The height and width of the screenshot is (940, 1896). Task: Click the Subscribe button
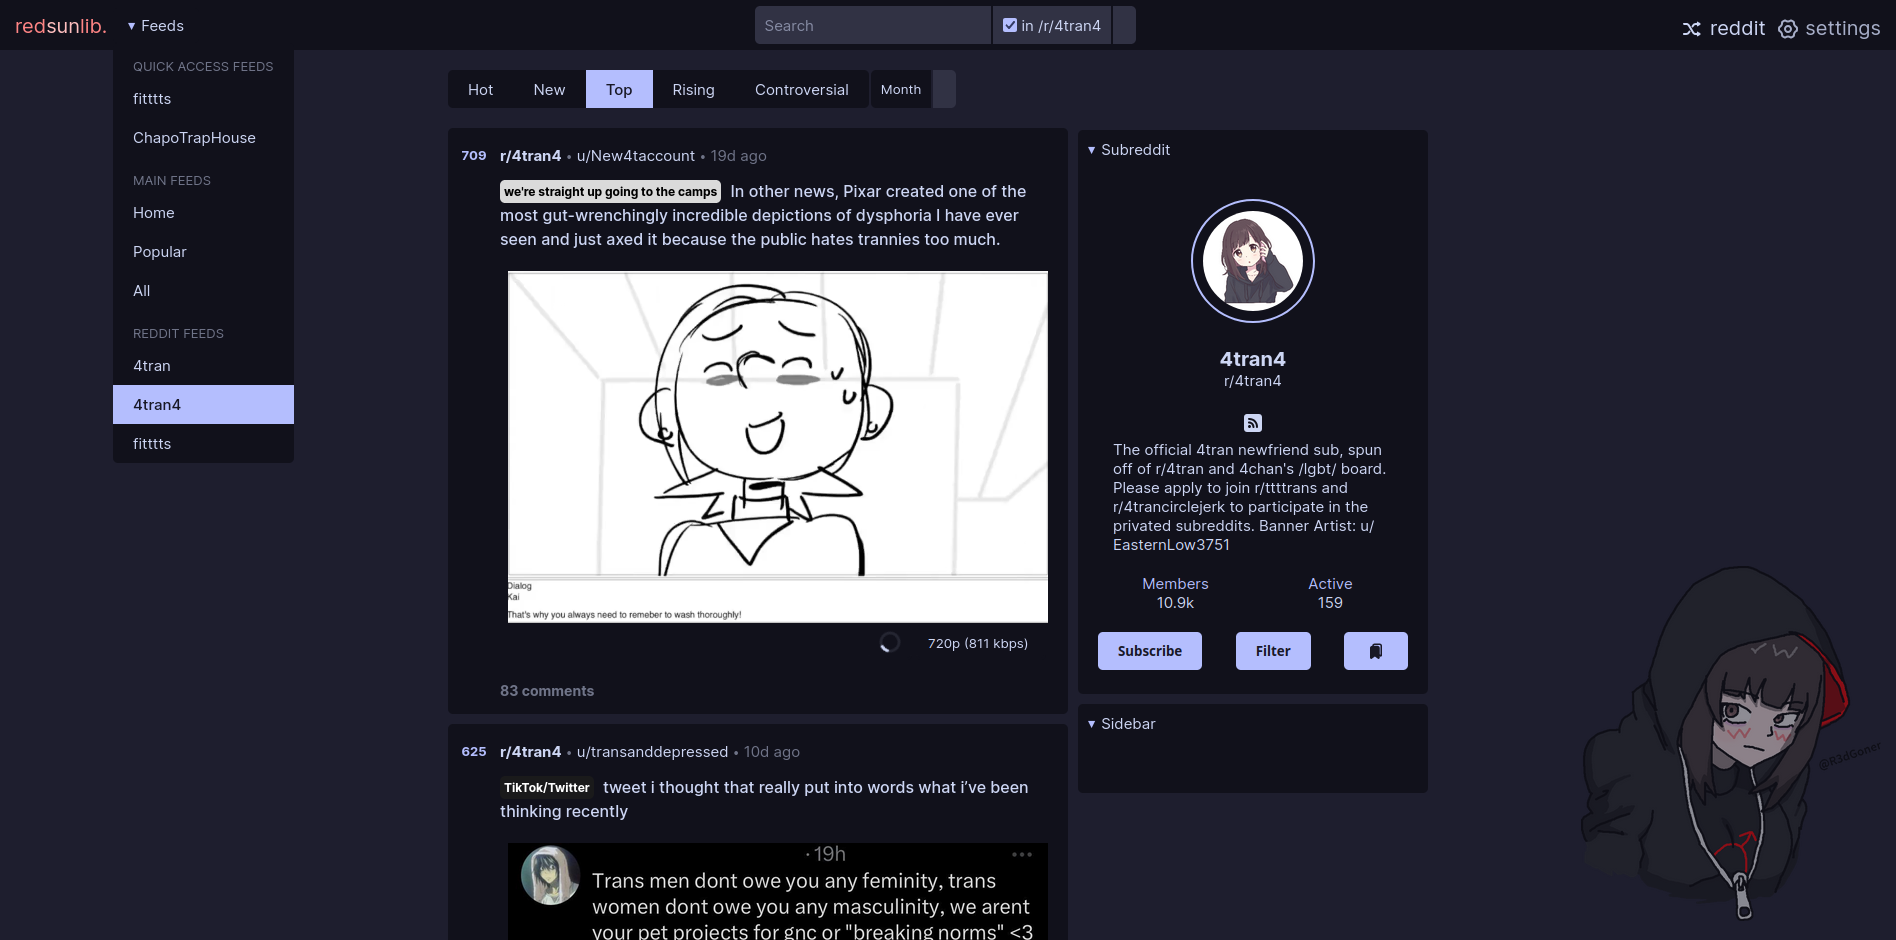pyautogui.click(x=1150, y=651)
